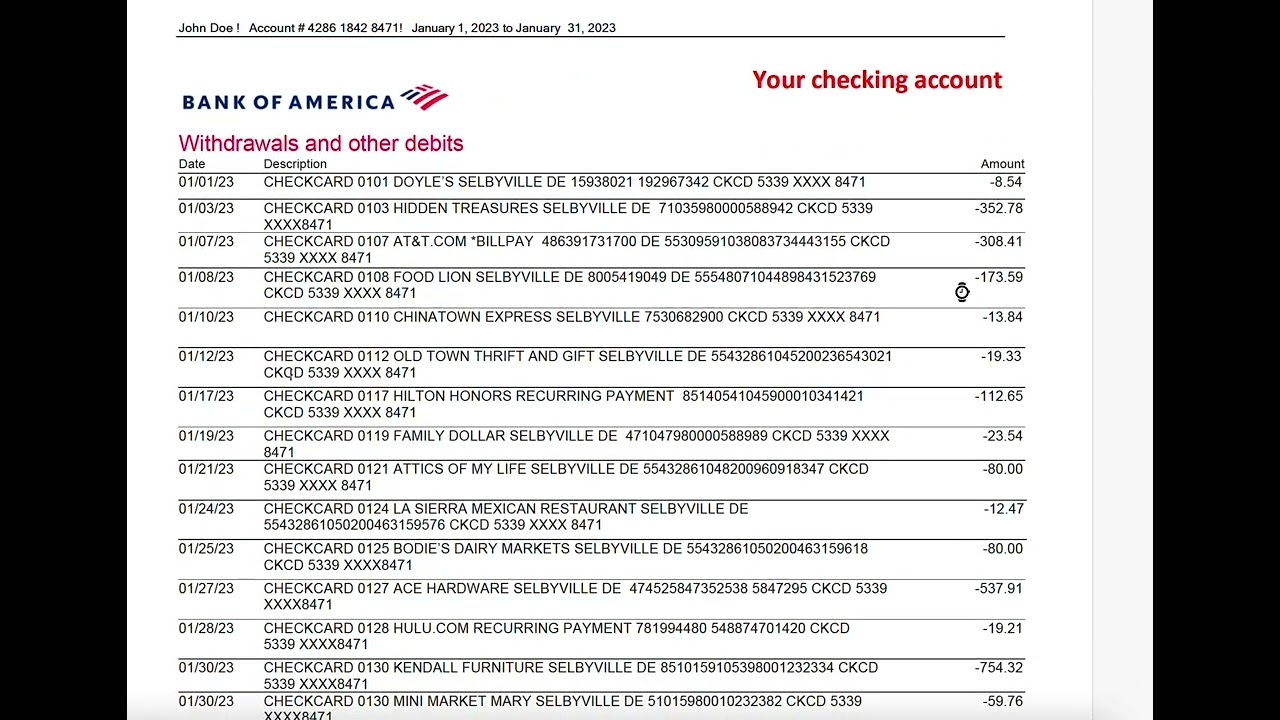1280x720 pixels.
Task: Click the -537.91 Ace Hardware amount
Action: (x=998, y=588)
